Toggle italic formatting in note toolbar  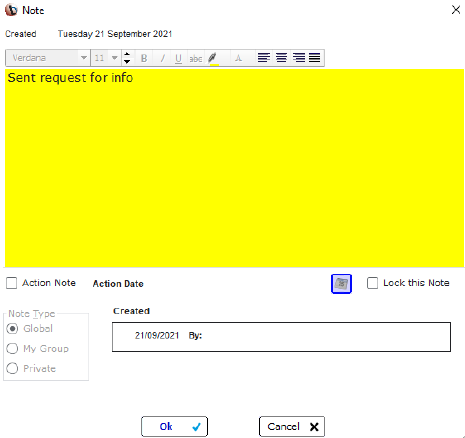click(162, 58)
